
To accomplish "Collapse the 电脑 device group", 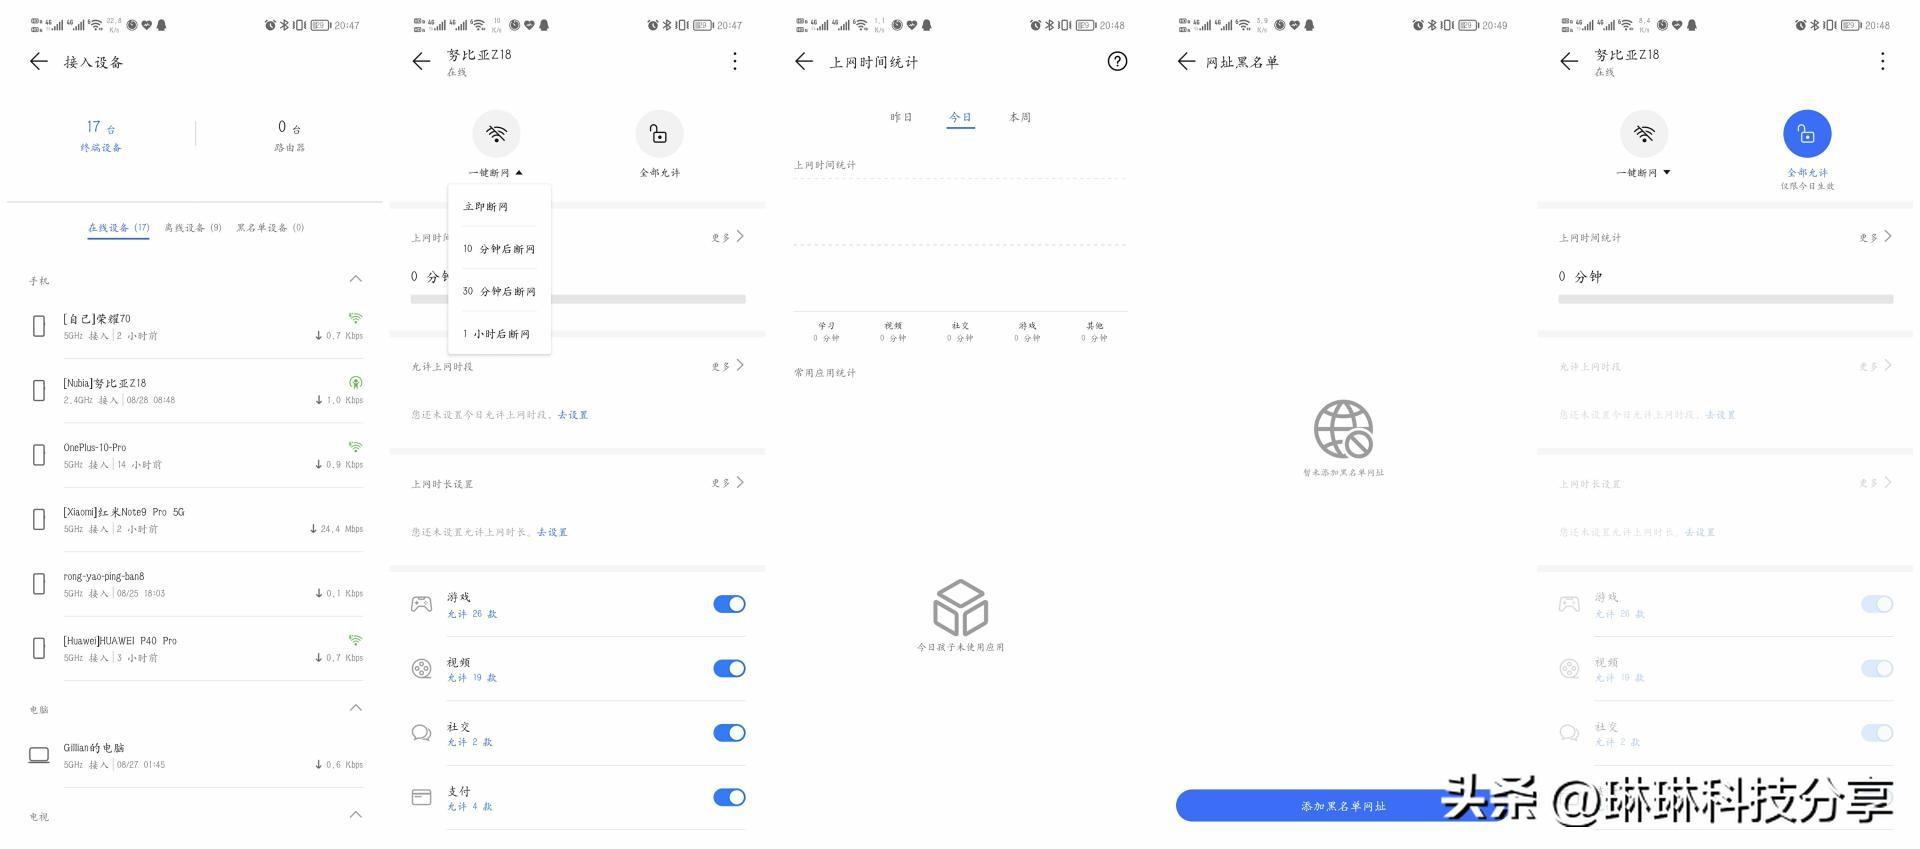I will pos(356,708).
